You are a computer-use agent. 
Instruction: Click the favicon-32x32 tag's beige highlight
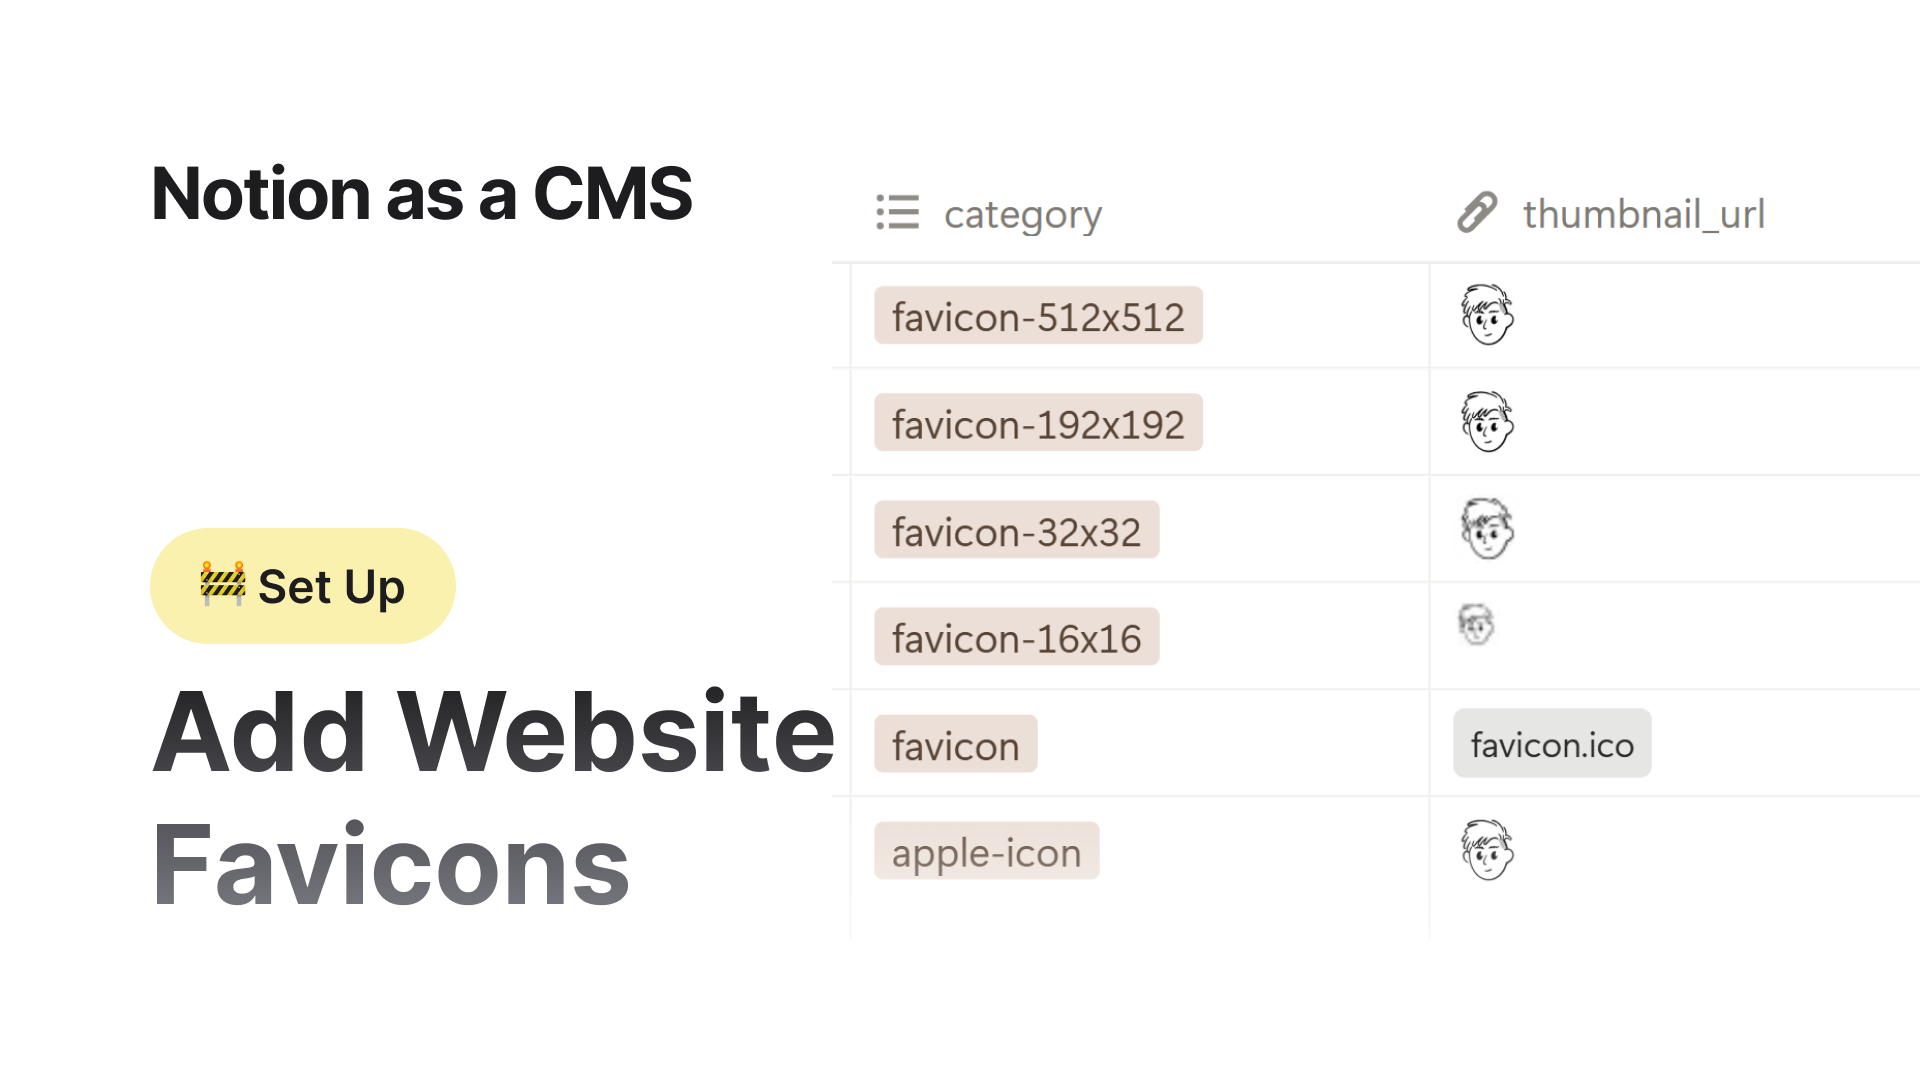[x=1016, y=530]
